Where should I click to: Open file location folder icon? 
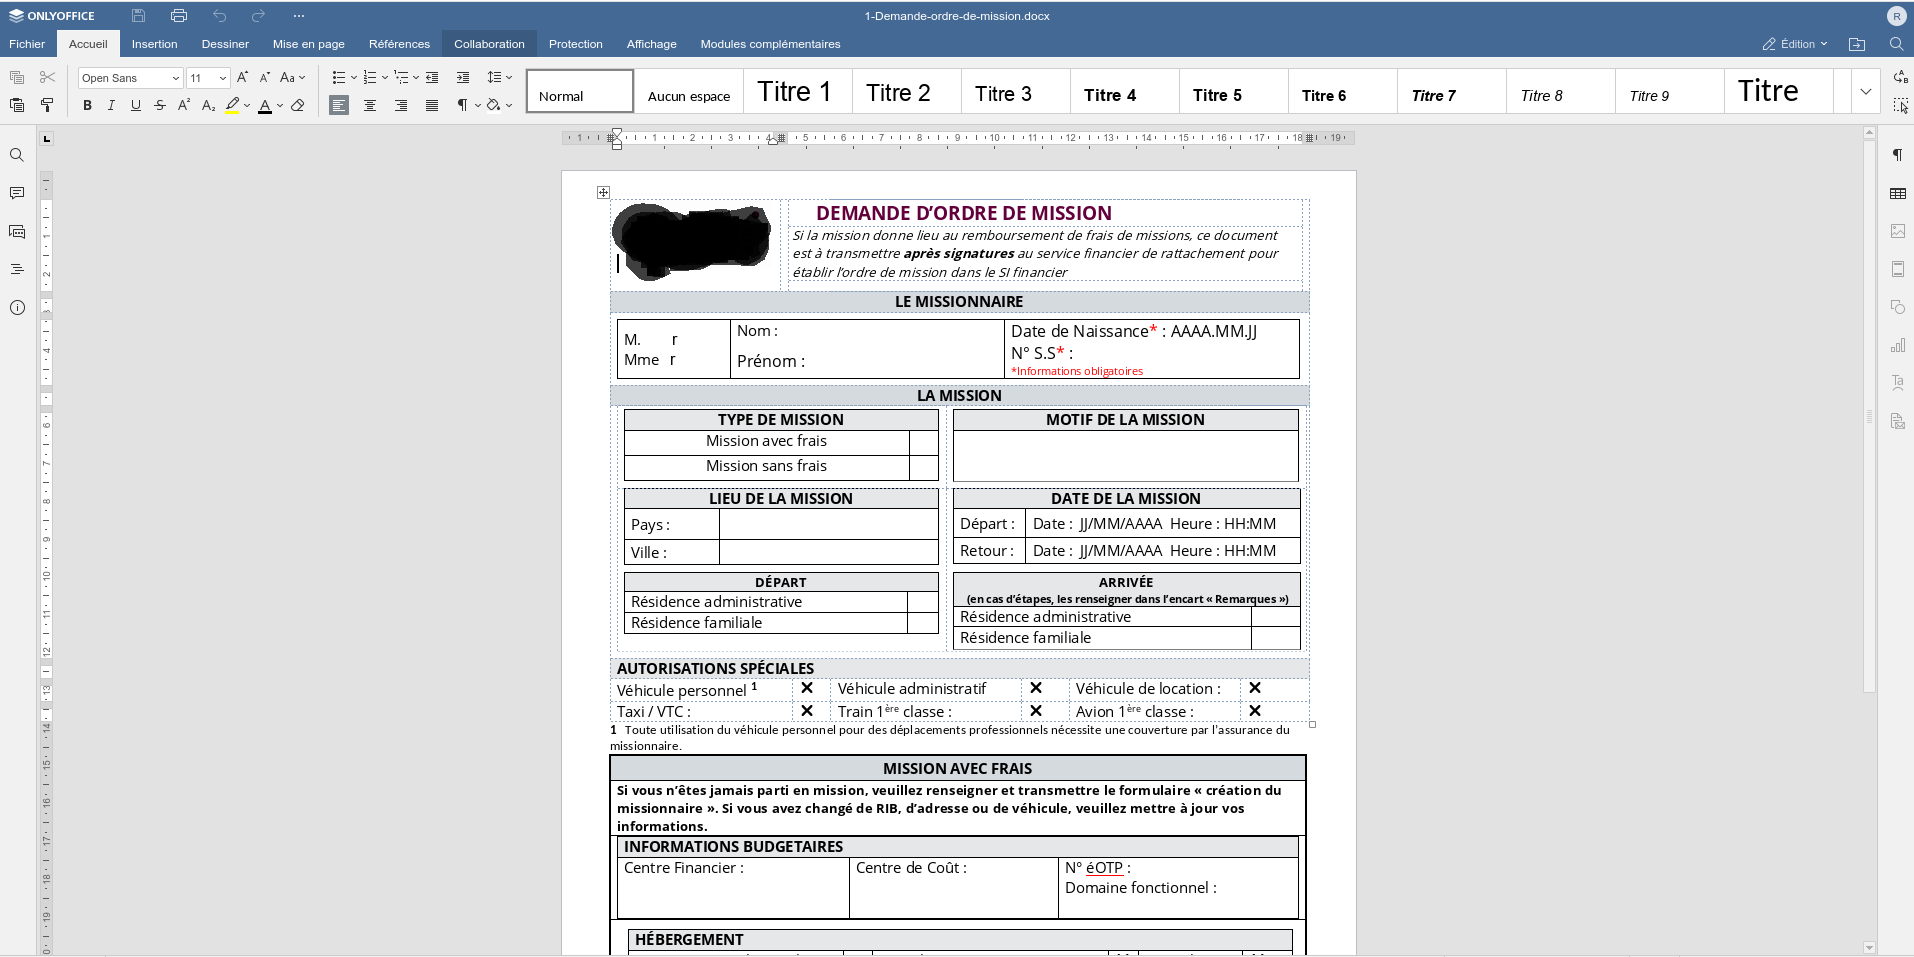pos(1857,44)
